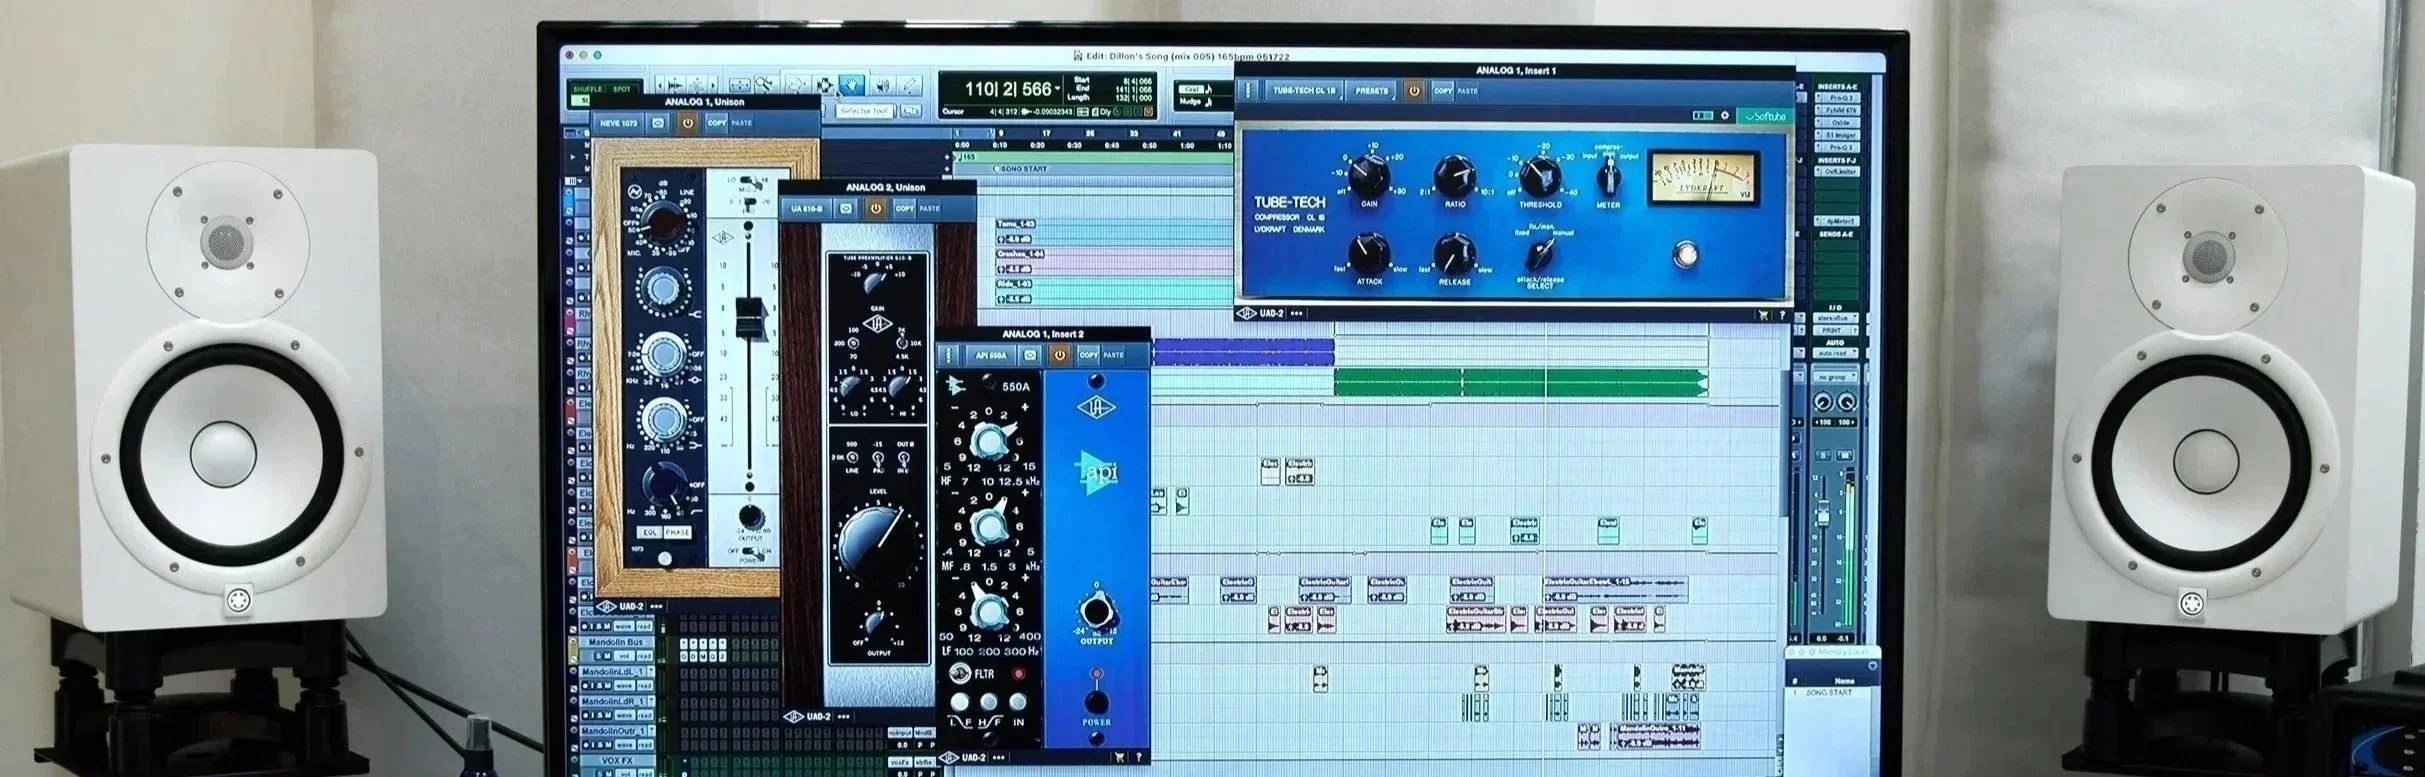Screen dimensions: 2425x777
Task: Activate the Scrubber speaker tool
Action: 882,86
